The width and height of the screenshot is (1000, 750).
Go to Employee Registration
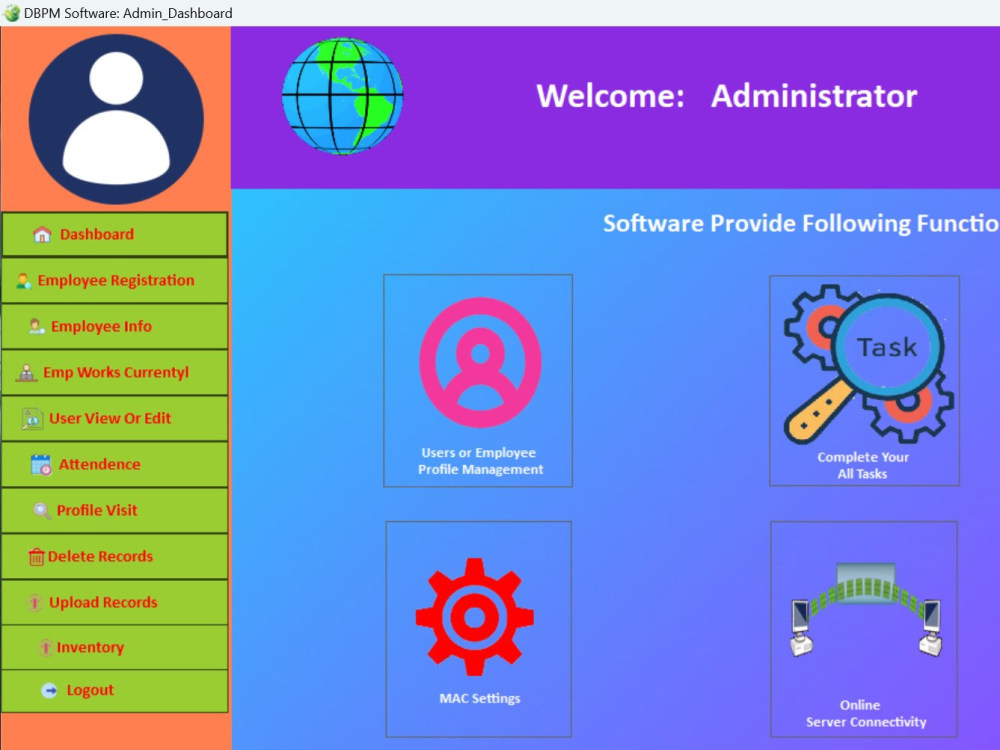click(x=115, y=281)
